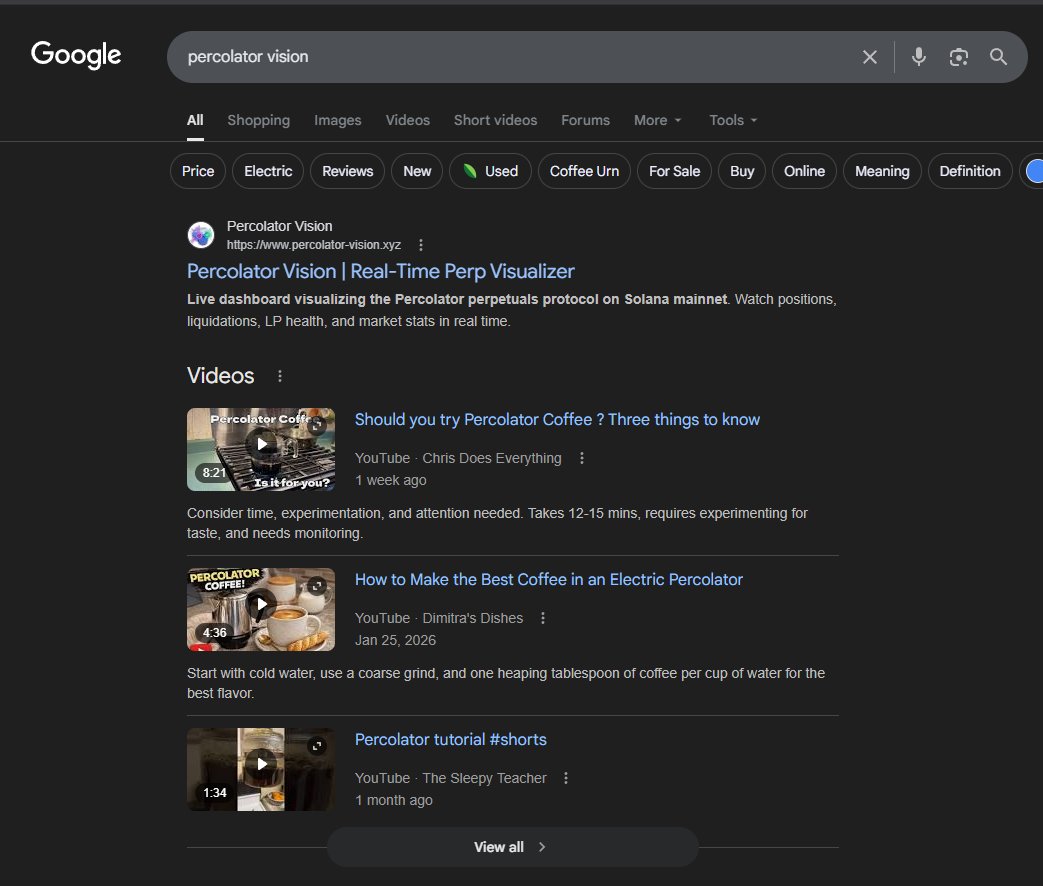Play the 8:21 Percolator Coffee video preview
Image resolution: width=1043 pixels, height=886 pixels.
pyautogui.click(x=261, y=444)
